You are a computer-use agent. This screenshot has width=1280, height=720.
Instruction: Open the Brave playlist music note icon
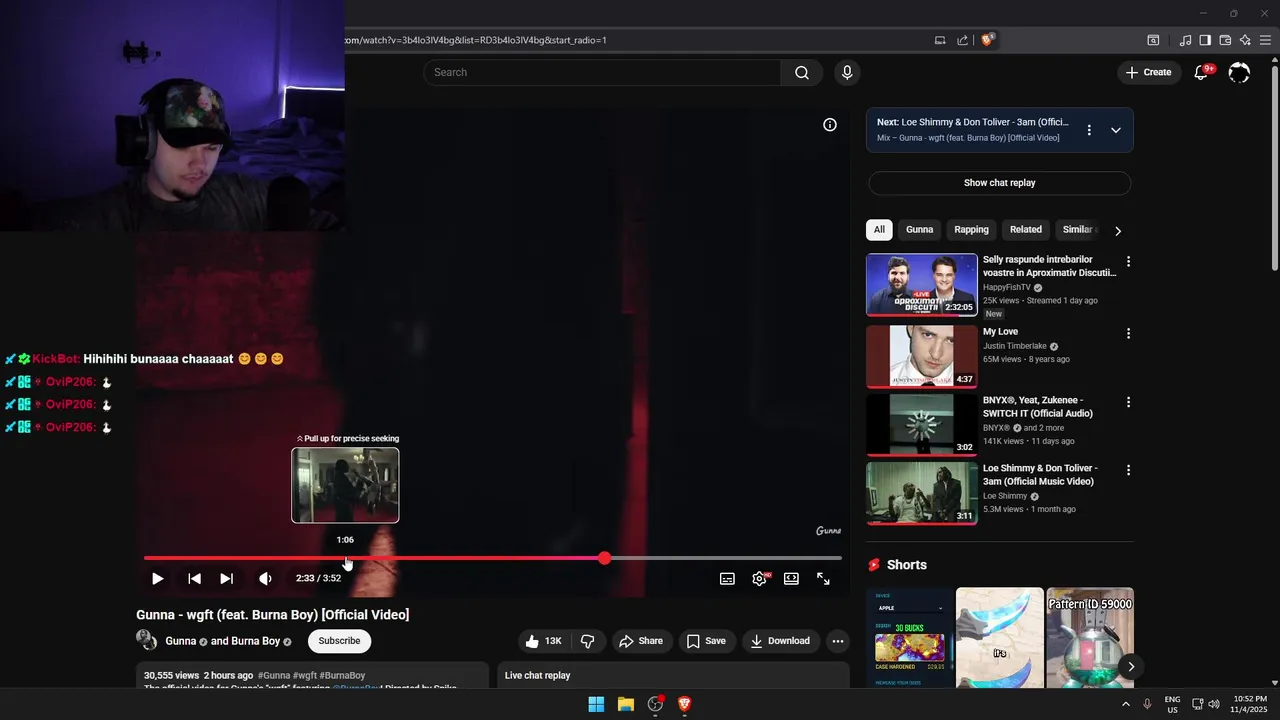click(x=1185, y=40)
